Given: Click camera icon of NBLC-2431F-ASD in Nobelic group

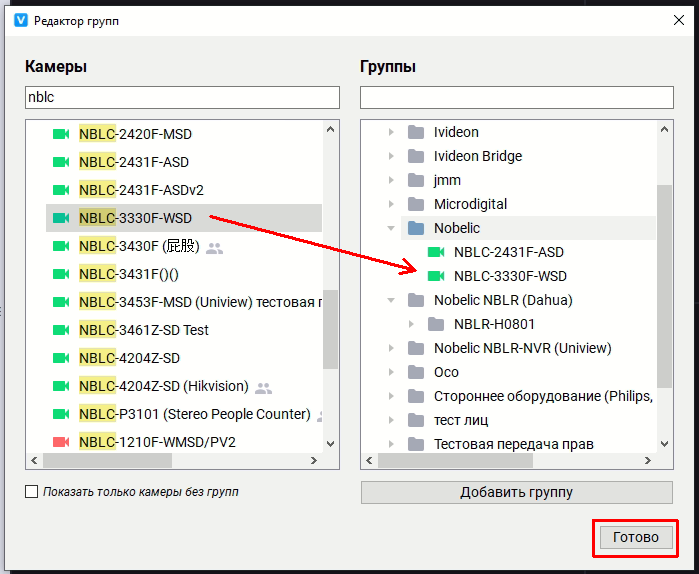Looking at the screenshot, I should 436,252.
